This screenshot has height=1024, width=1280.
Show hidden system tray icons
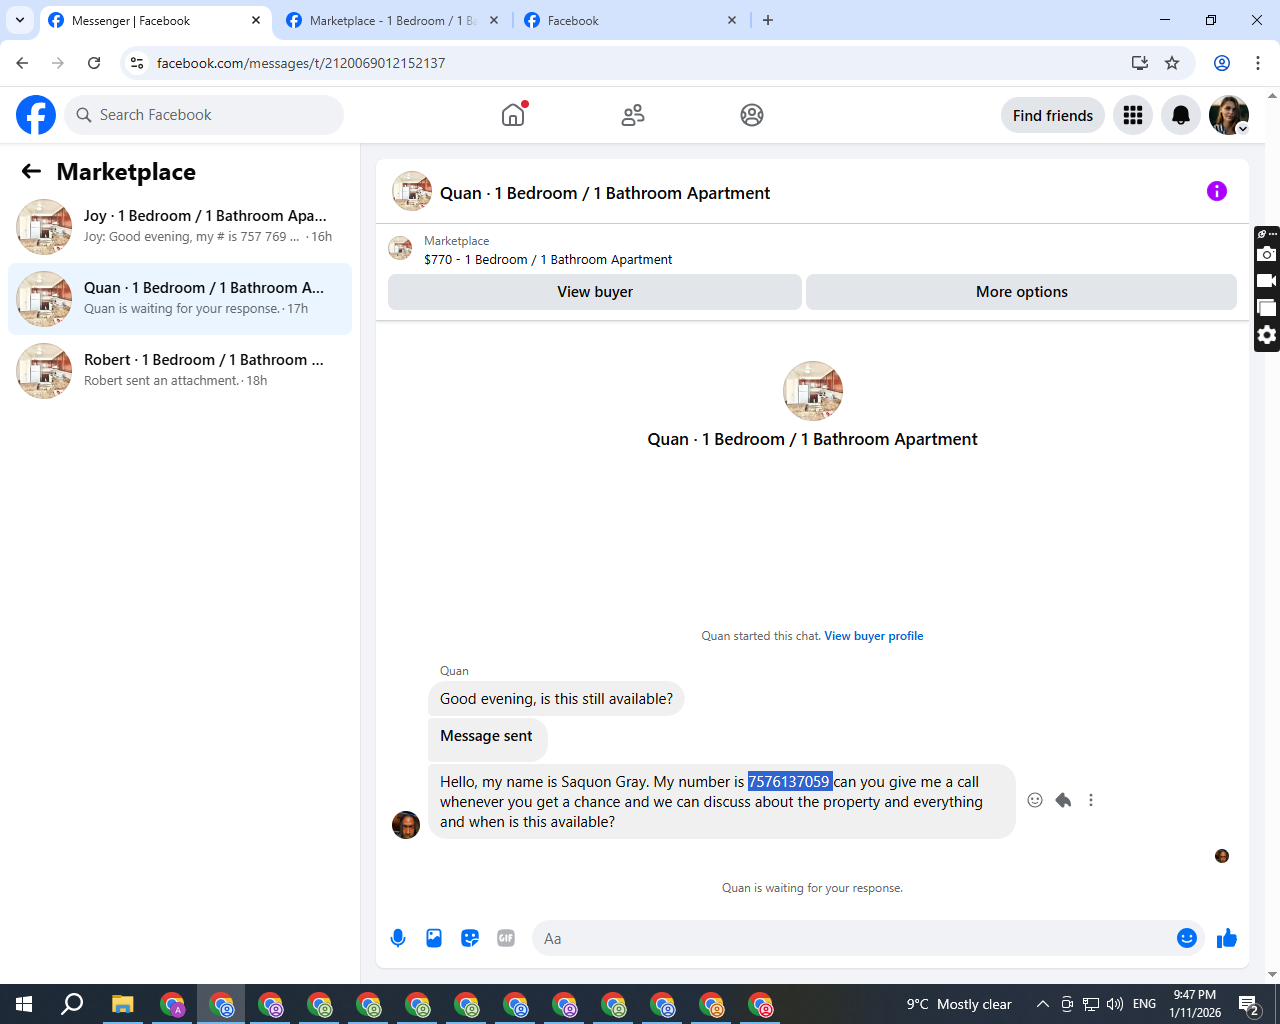pyautogui.click(x=1042, y=1004)
